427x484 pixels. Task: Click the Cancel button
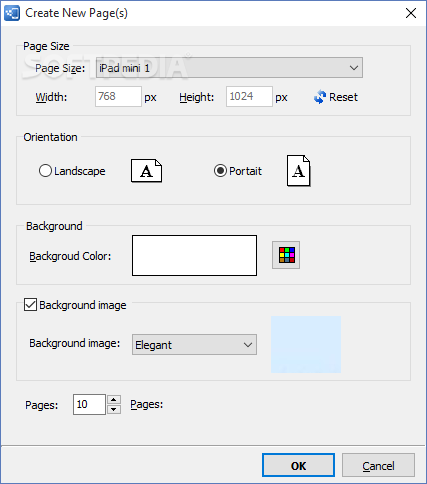click(378, 465)
